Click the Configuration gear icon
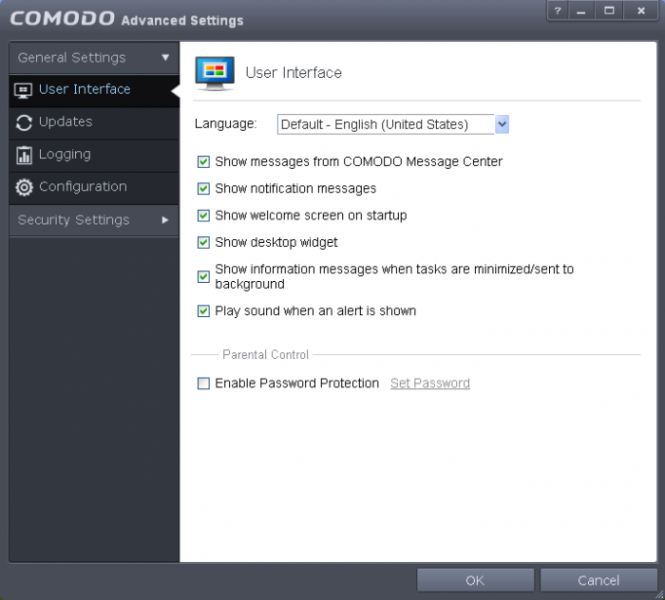The image size is (665, 600). point(24,187)
